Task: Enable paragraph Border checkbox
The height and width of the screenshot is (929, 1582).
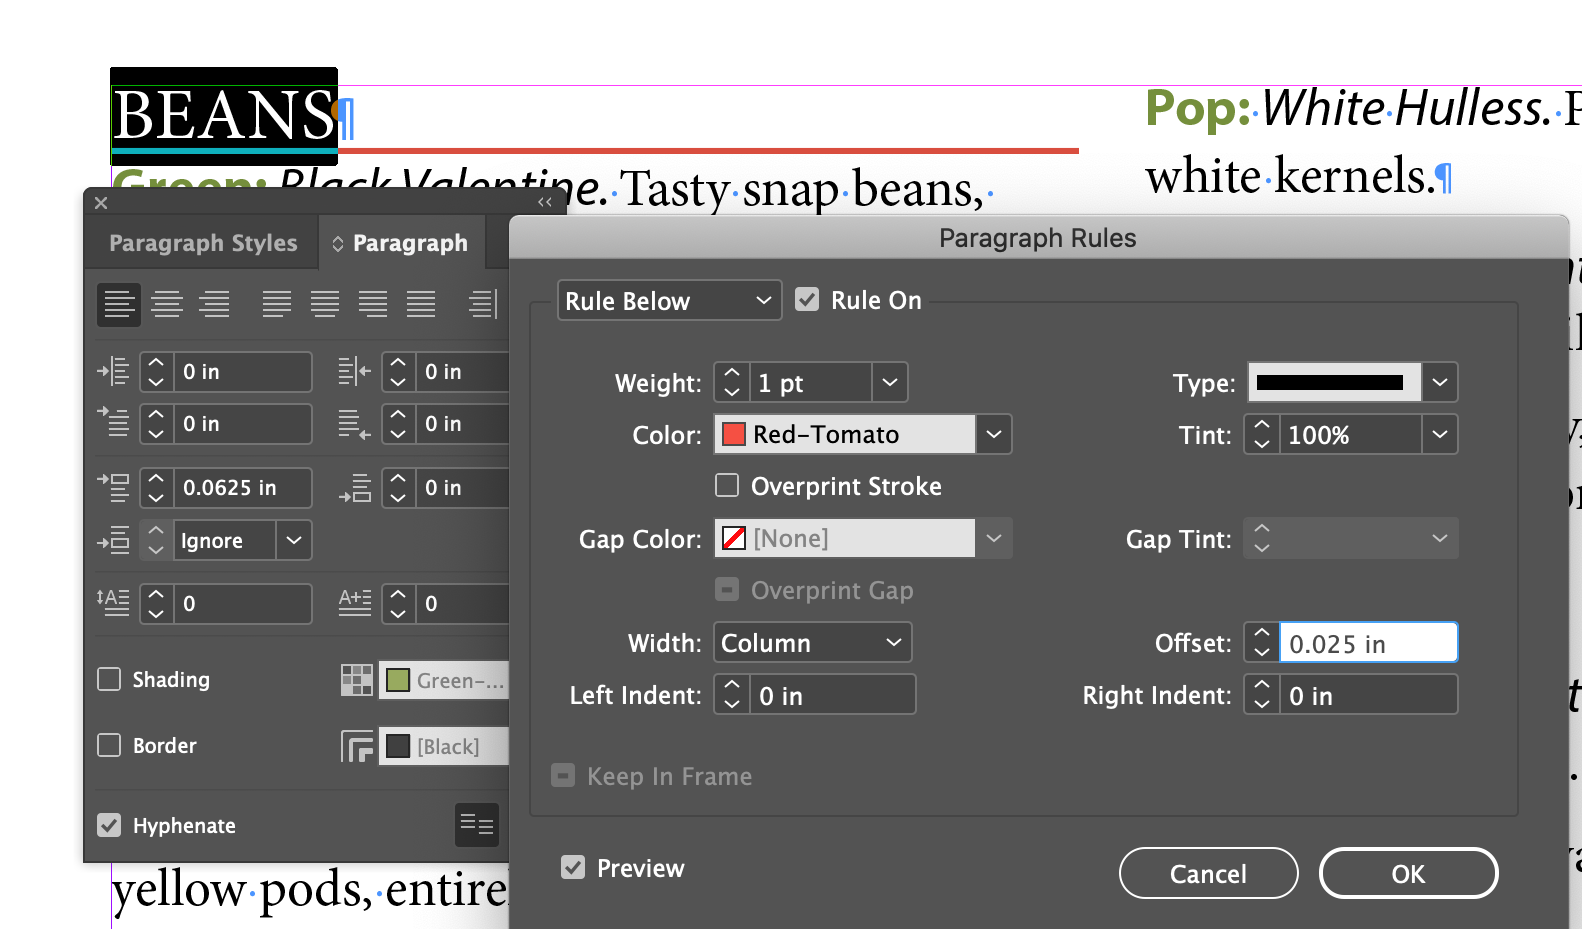Action: click(109, 745)
